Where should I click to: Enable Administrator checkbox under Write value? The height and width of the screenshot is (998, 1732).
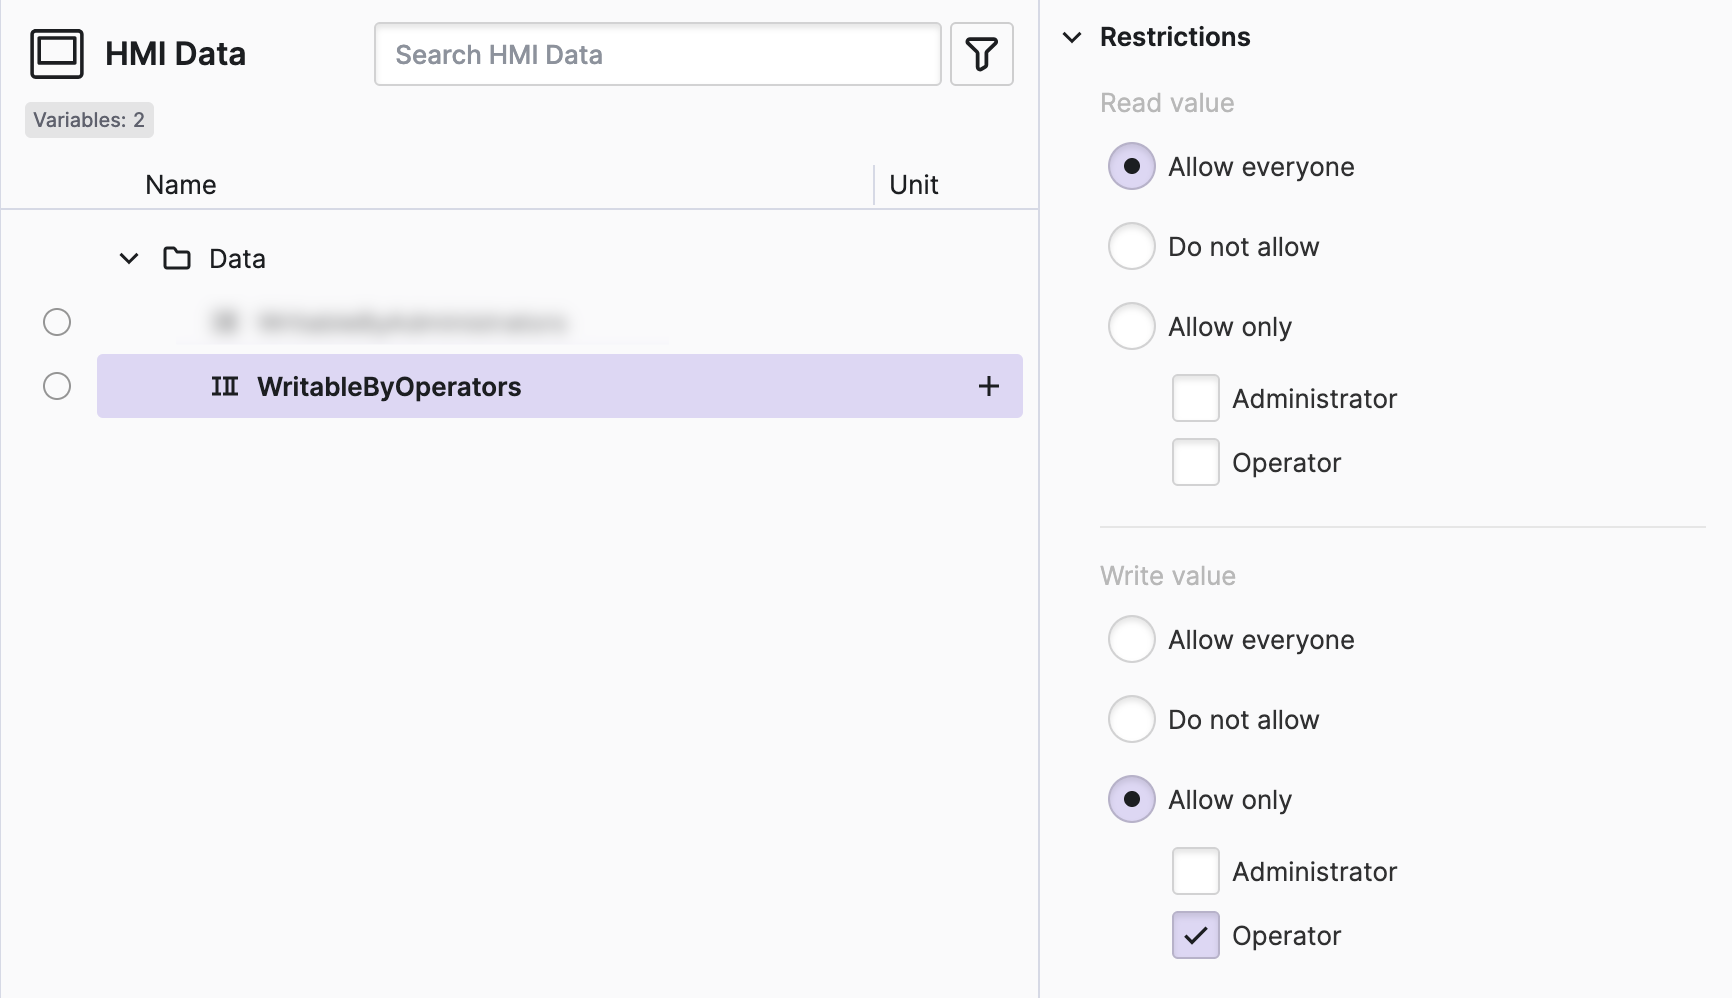1195,871
